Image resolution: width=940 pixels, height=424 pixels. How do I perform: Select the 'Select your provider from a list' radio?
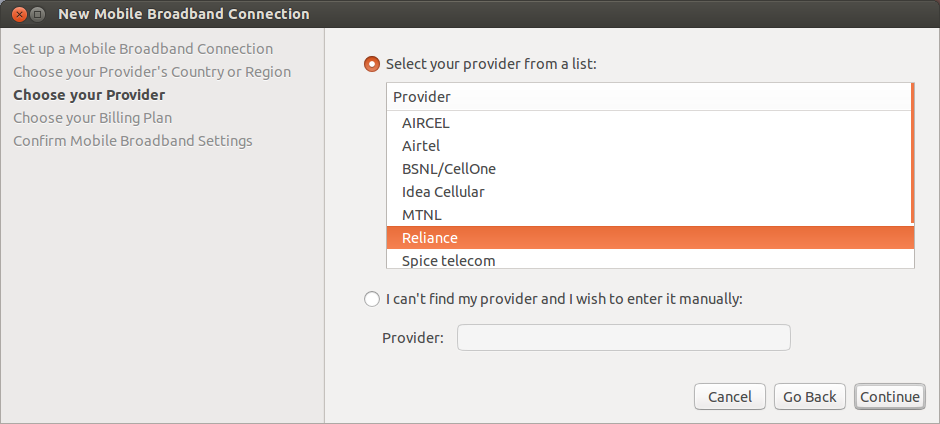coord(372,64)
